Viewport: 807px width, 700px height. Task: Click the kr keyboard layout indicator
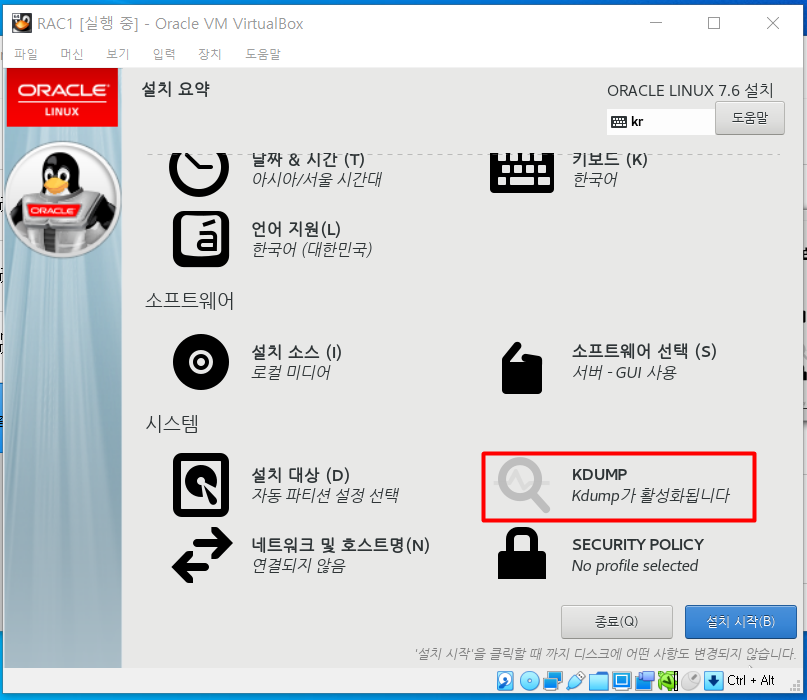point(660,122)
